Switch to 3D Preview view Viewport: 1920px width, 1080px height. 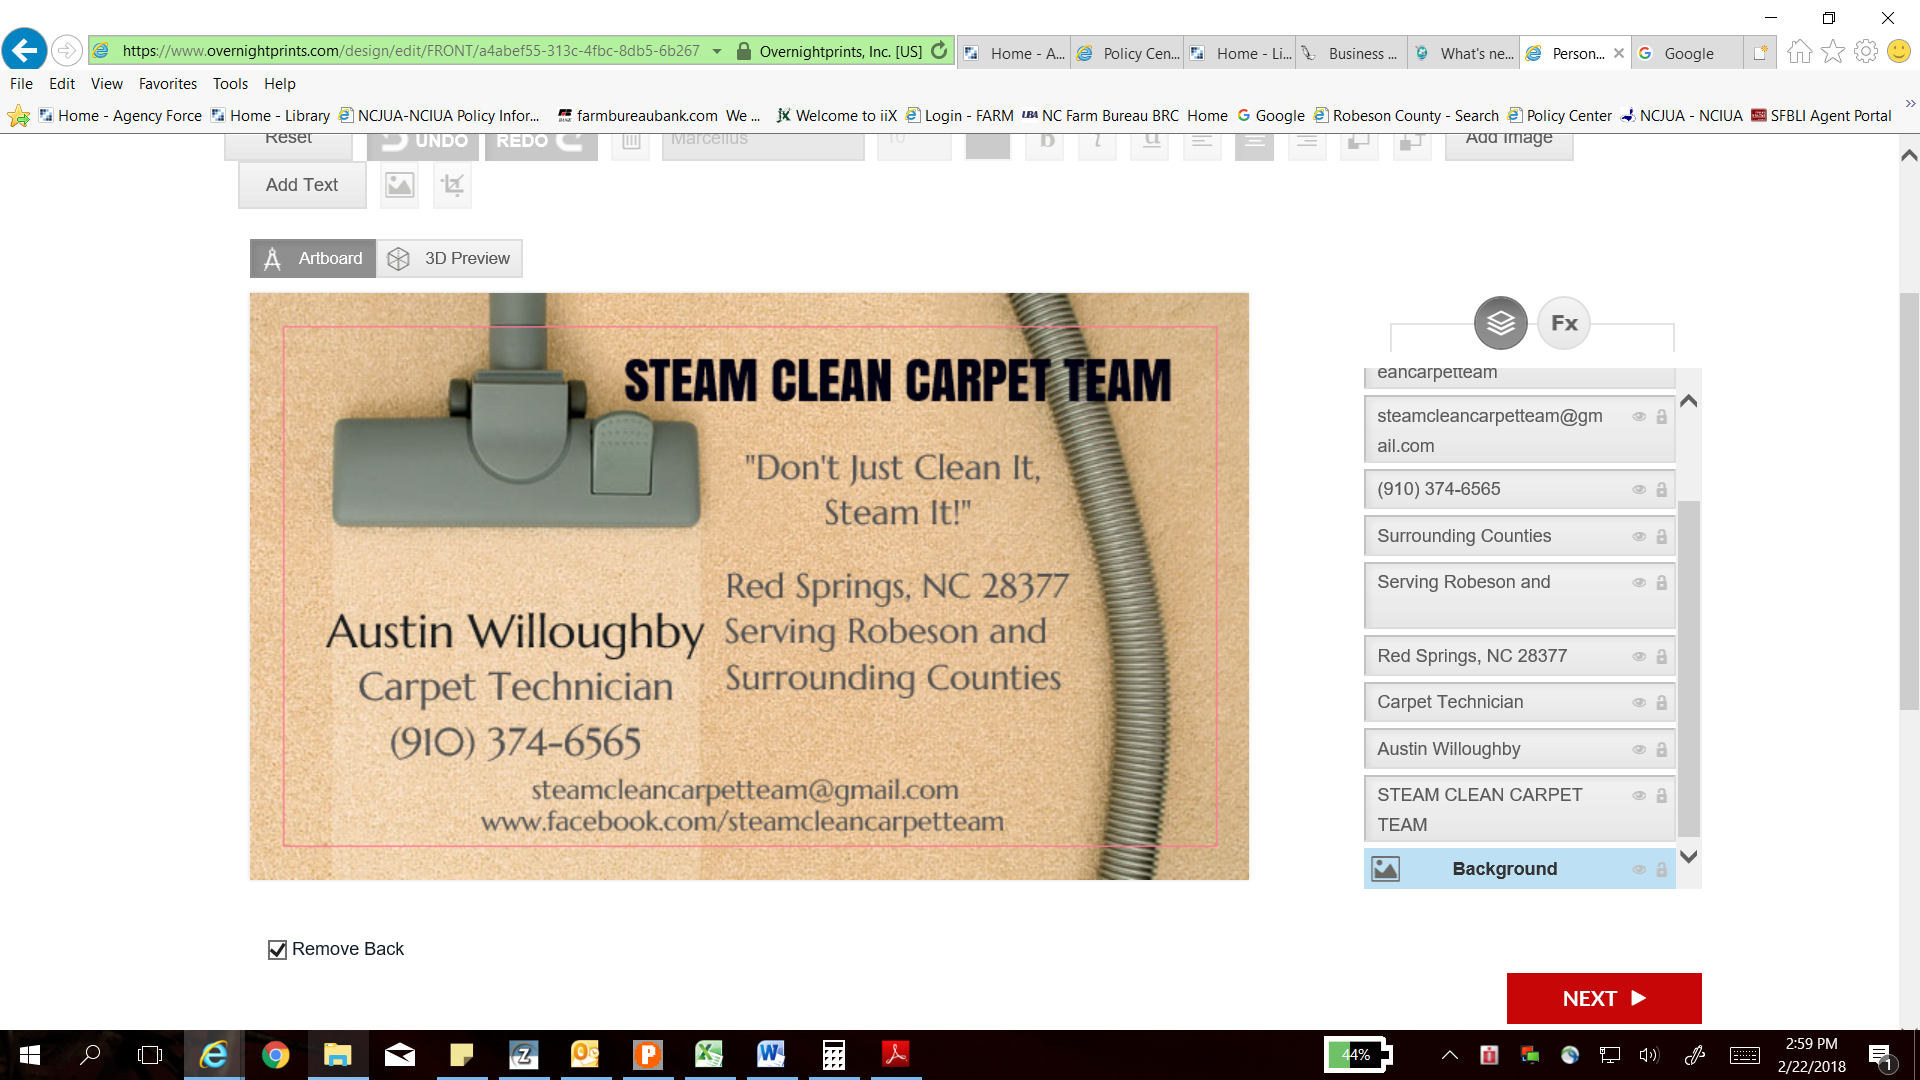(x=450, y=258)
